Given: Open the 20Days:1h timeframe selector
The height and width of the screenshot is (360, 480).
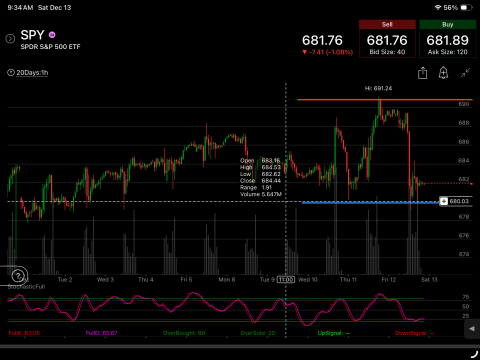Looking at the screenshot, I should click(32, 73).
